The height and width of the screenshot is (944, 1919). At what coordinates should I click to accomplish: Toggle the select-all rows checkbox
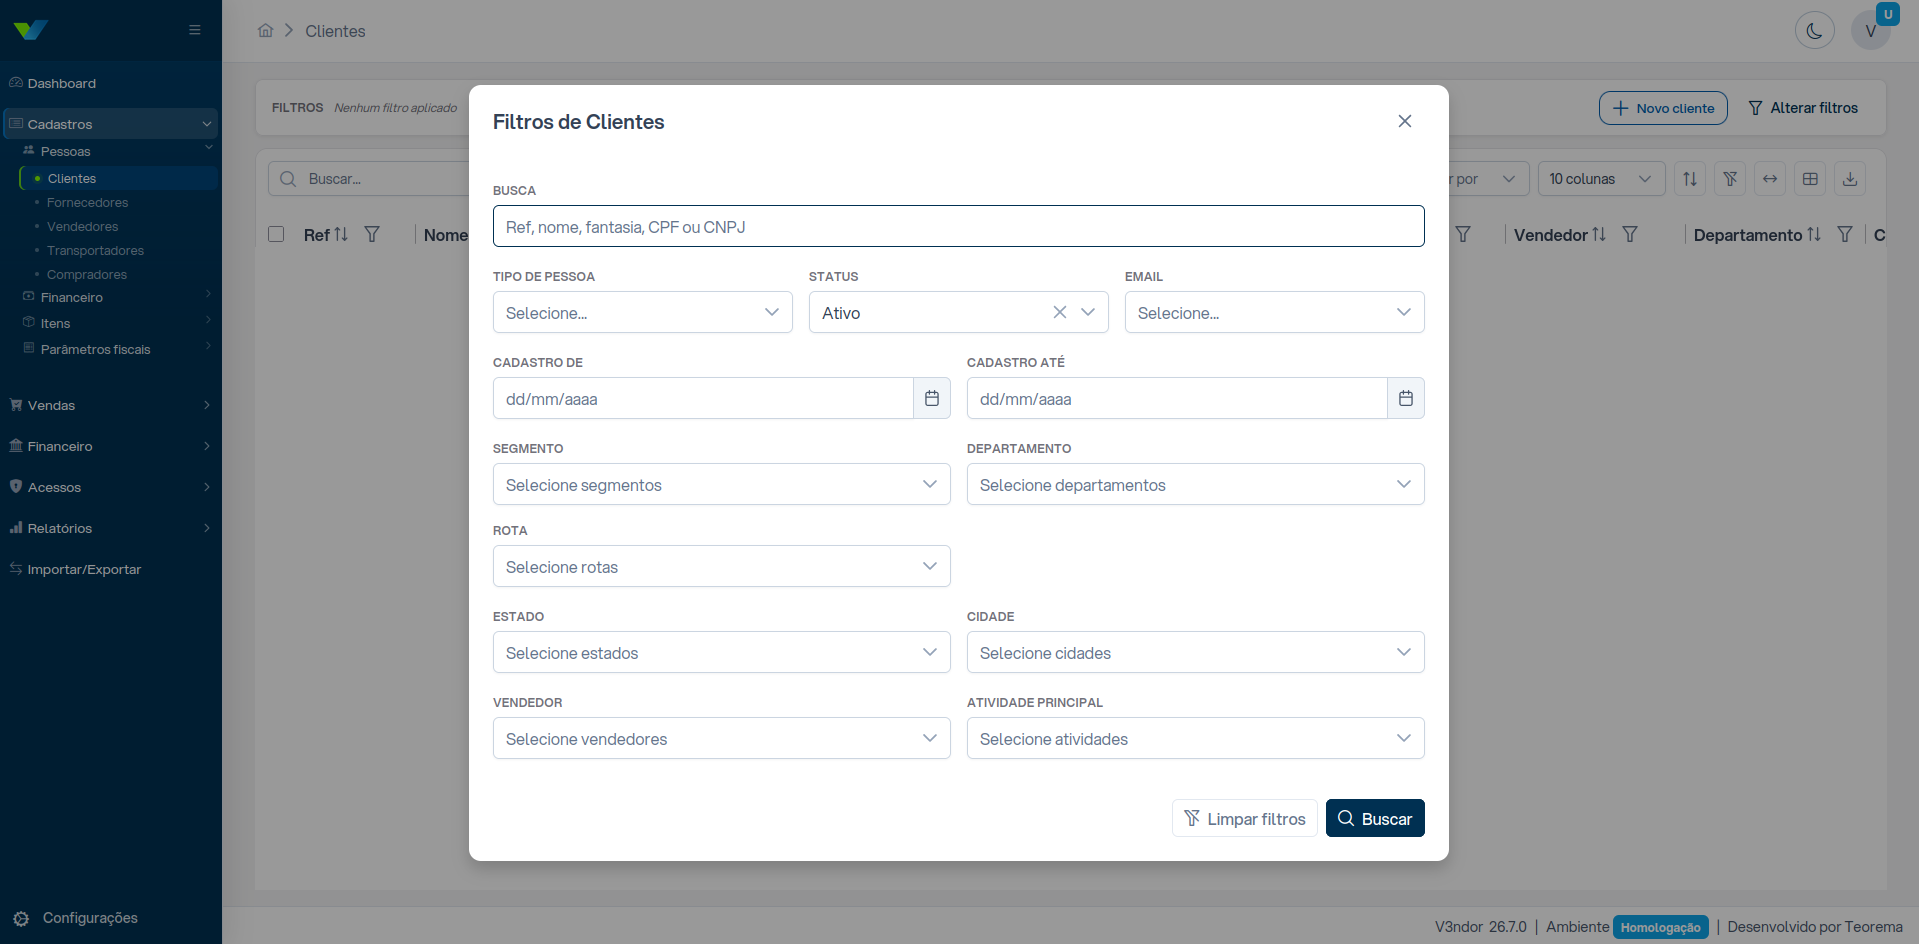(276, 234)
